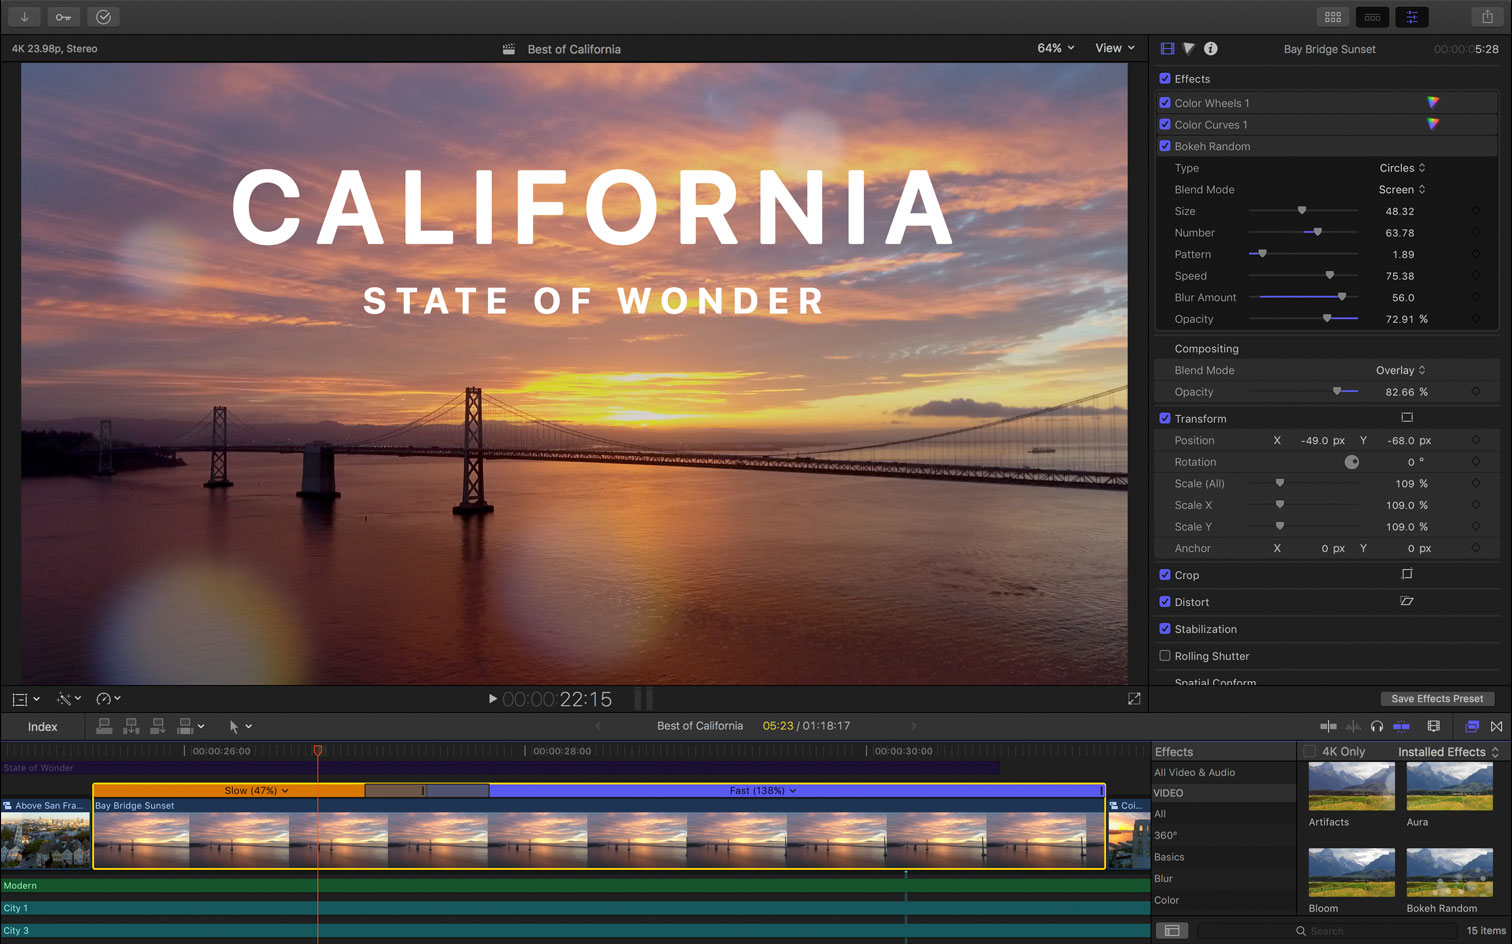Disable the Bokeh Random effect checkbox
This screenshot has width=1512, height=944.
pos(1165,146)
